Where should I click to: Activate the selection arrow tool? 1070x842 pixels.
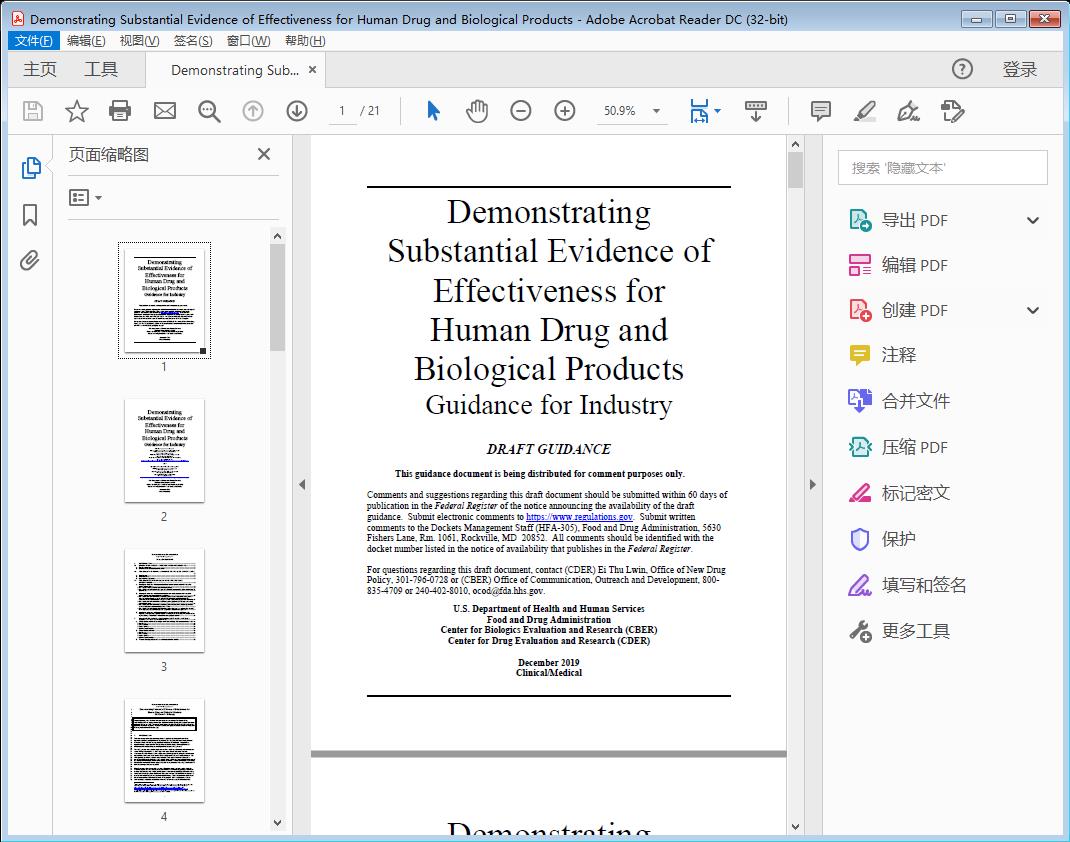[x=433, y=111]
